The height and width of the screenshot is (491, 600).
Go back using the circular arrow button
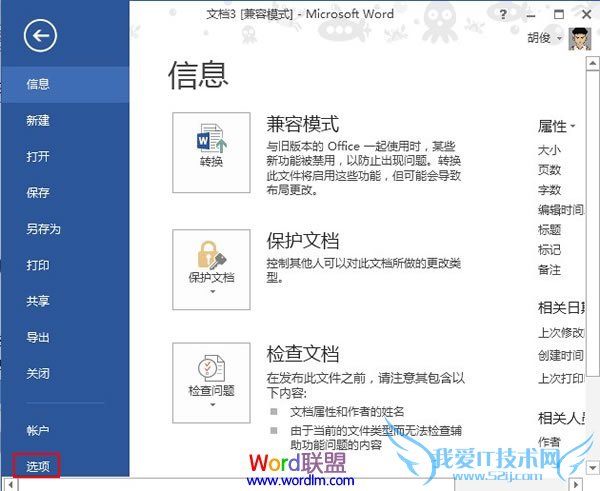click(40, 36)
